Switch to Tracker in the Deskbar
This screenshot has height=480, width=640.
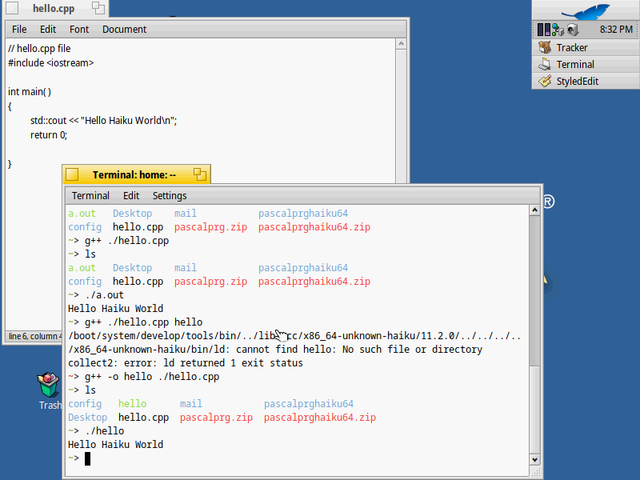tap(586, 48)
